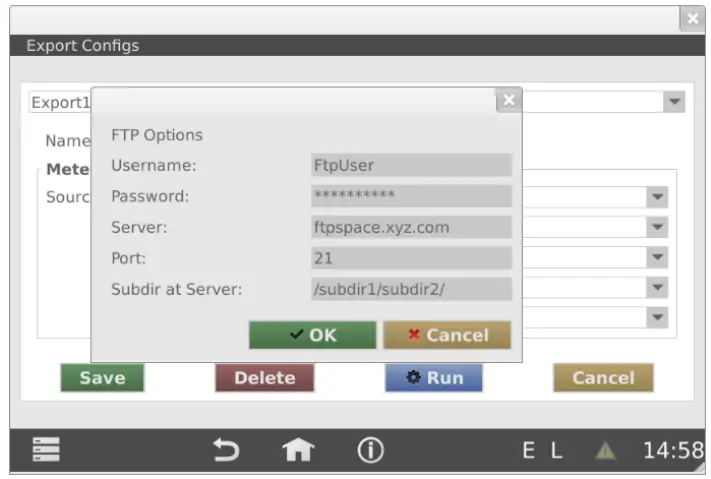711x479 pixels.
Task: Expand dropdown beside the Port row
Action: (x=657, y=257)
